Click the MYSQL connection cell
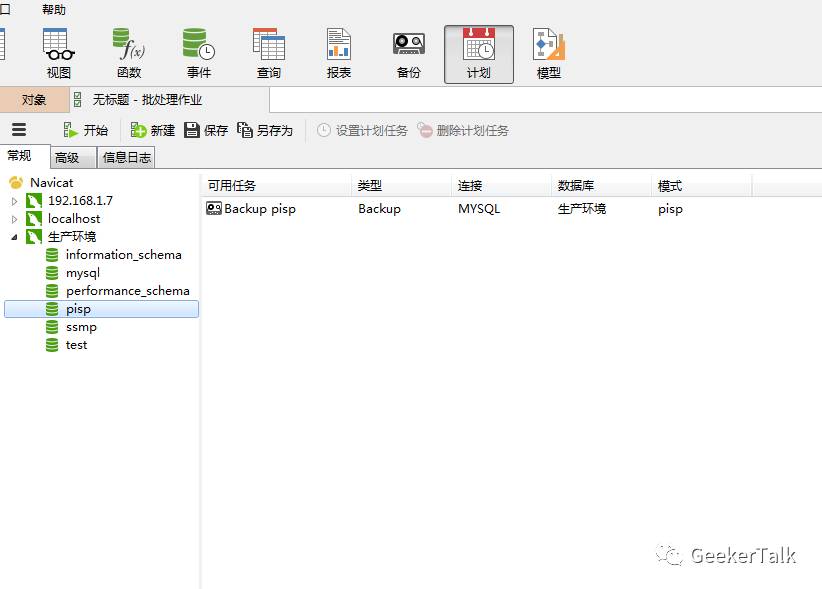Image resolution: width=822 pixels, height=589 pixels. click(x=479, y=209)
